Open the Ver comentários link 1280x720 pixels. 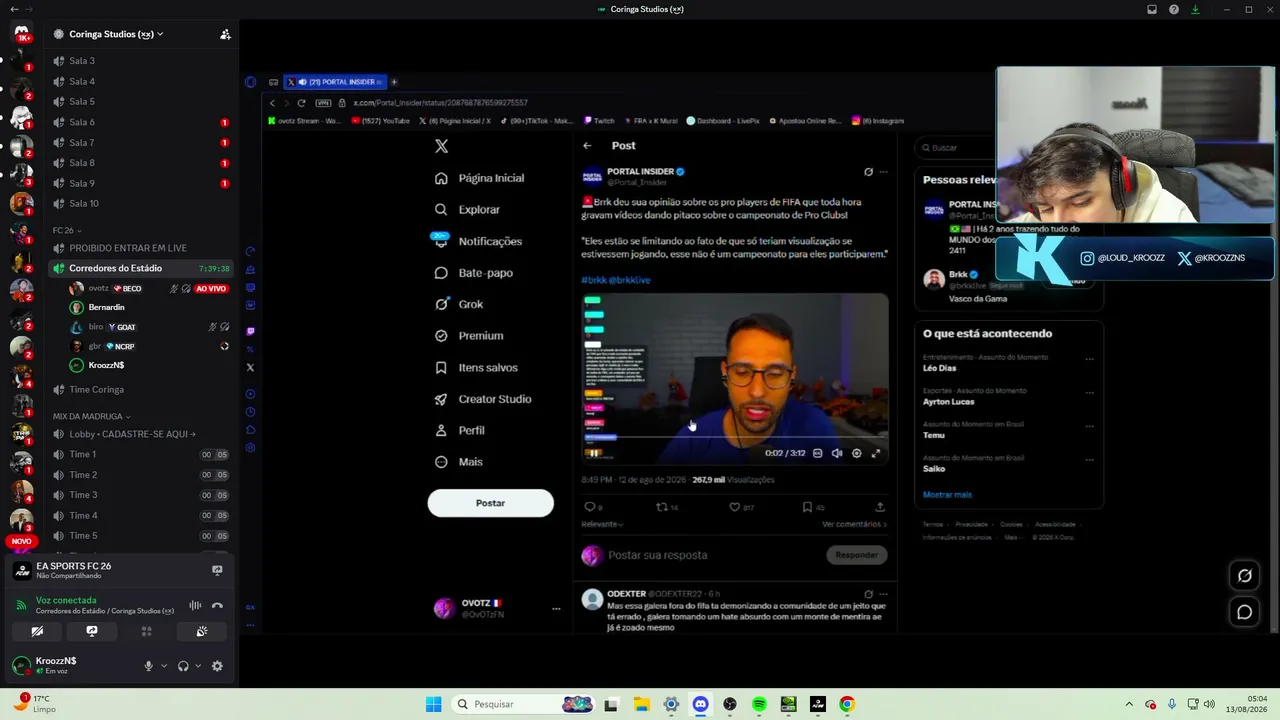(x=854, y=524)
